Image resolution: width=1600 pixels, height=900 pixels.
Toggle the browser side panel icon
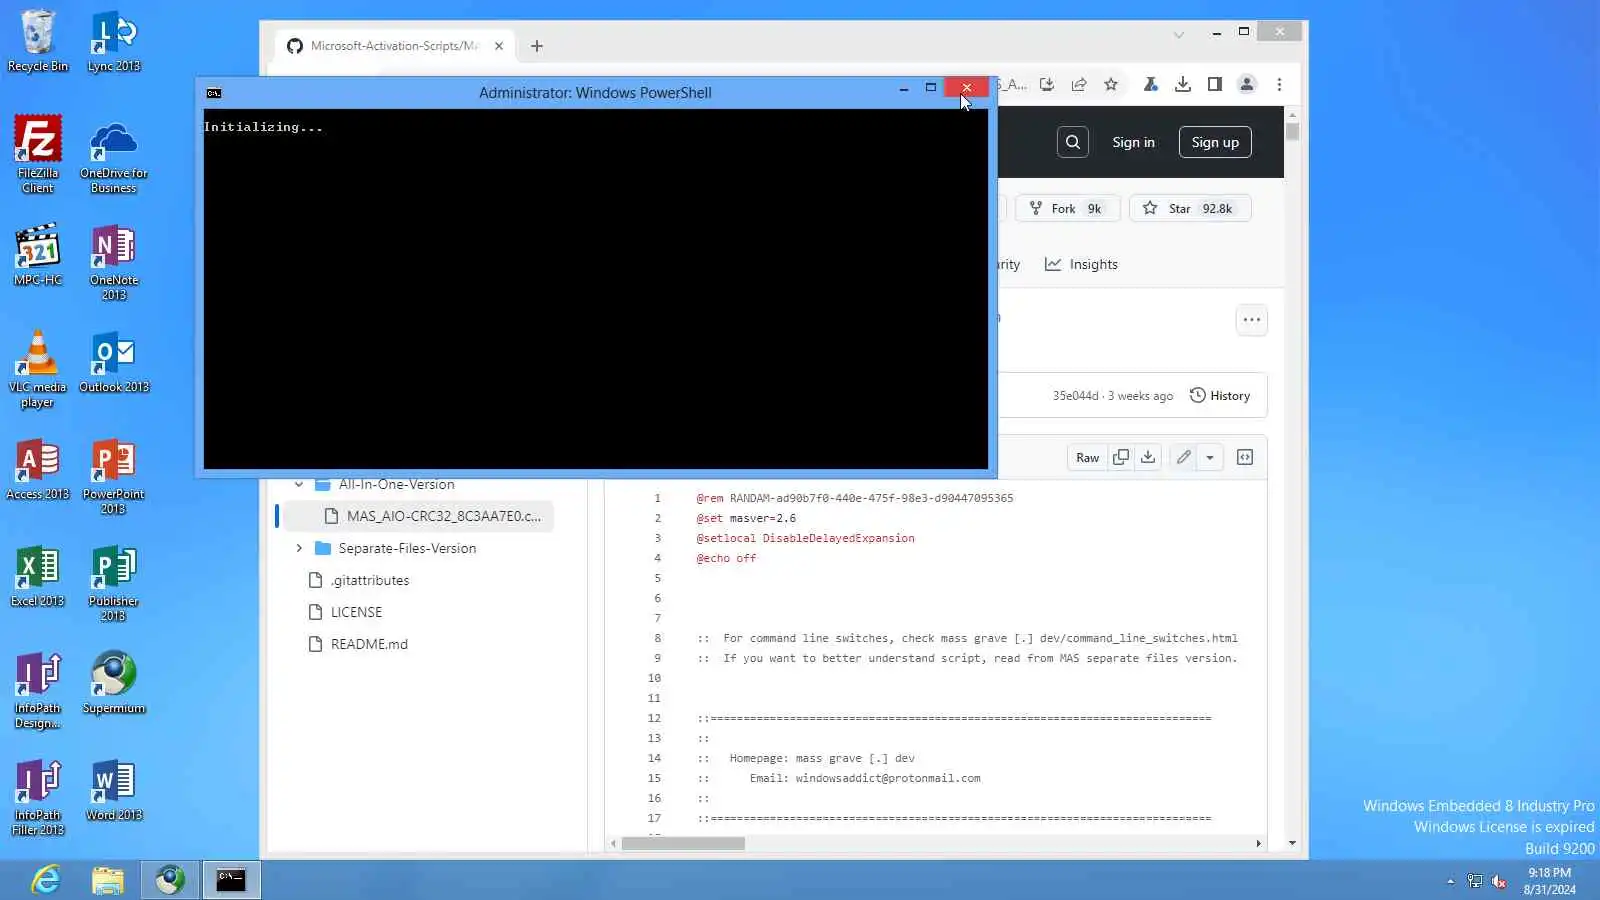(1215, 85)
